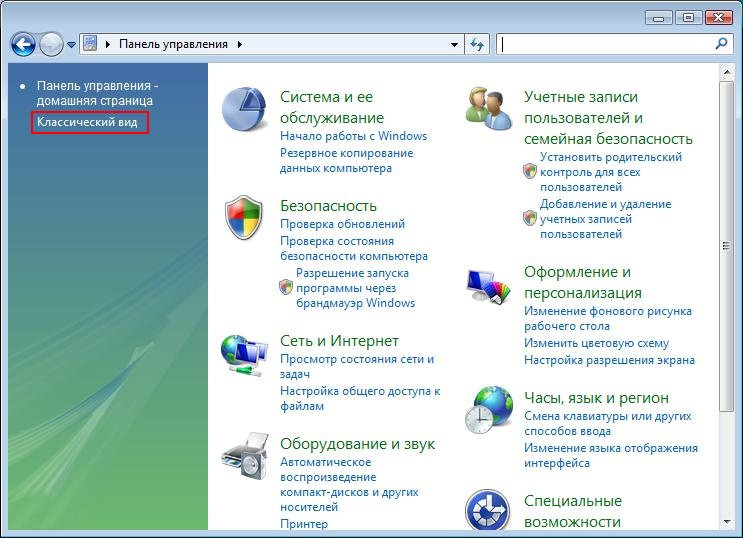Click the refresh button next to address bar
Viewport: 743px width, 538px height.
point(477,44)
